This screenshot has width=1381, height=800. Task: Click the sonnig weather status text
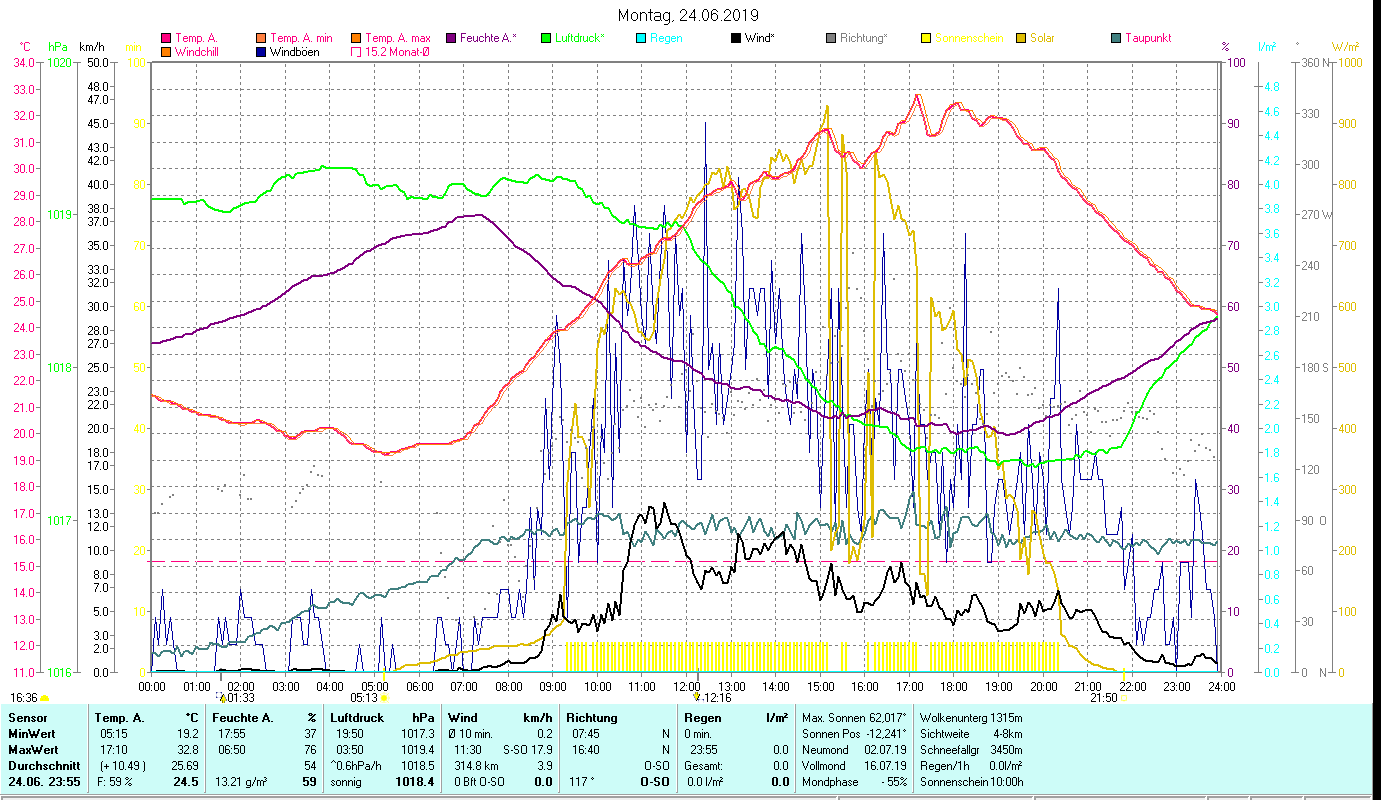pyautogui.click(x=347, y=782)
